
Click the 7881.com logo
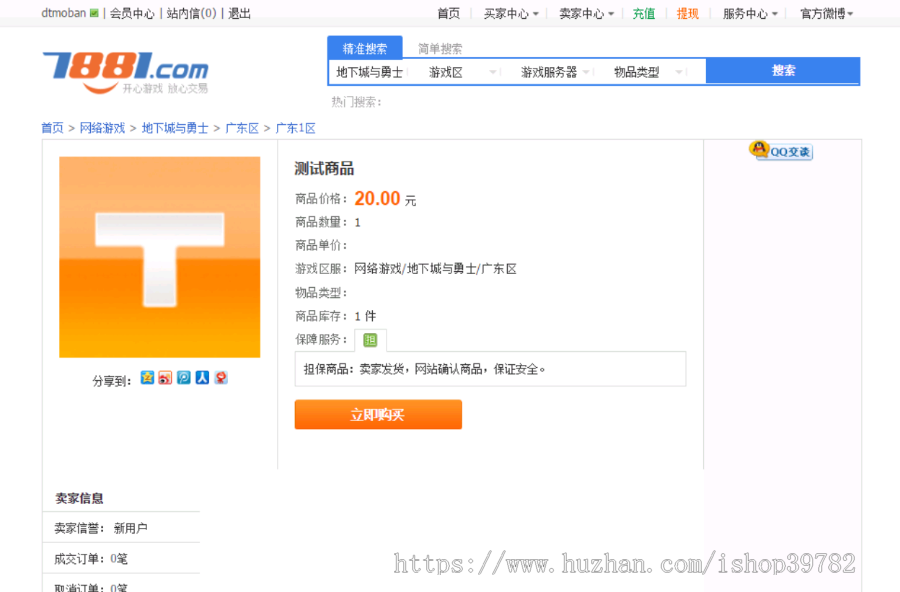[125, 72]
